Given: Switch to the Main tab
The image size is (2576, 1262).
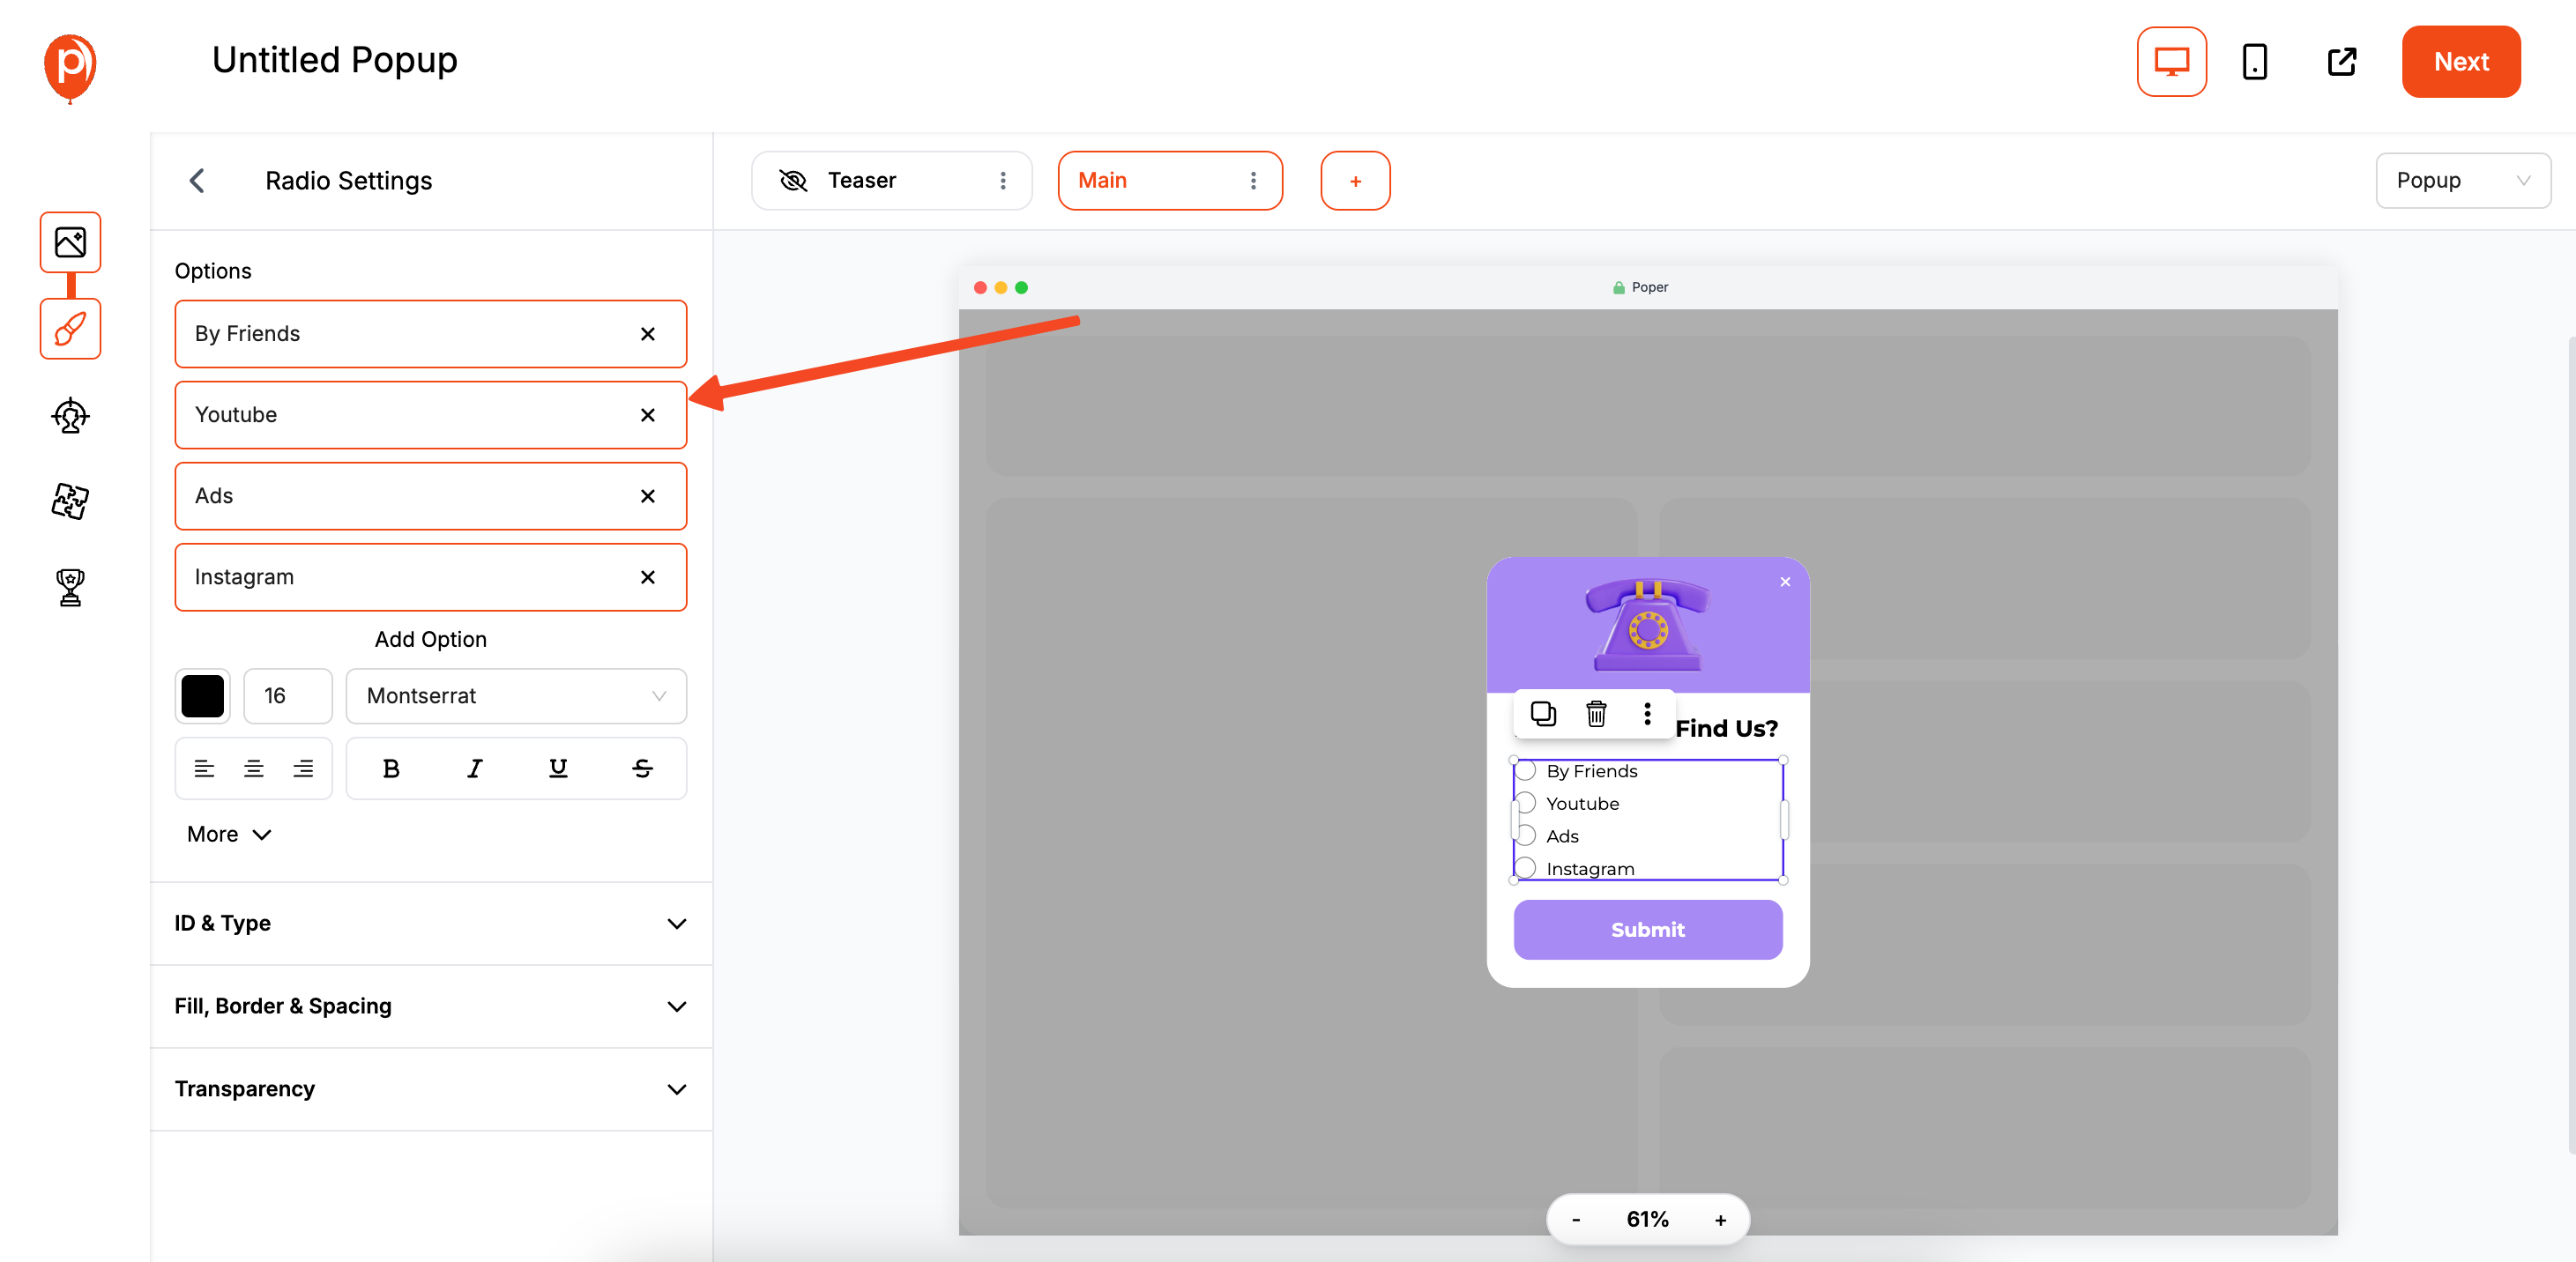Looking at the screenshot, I should click(1170, 181).
